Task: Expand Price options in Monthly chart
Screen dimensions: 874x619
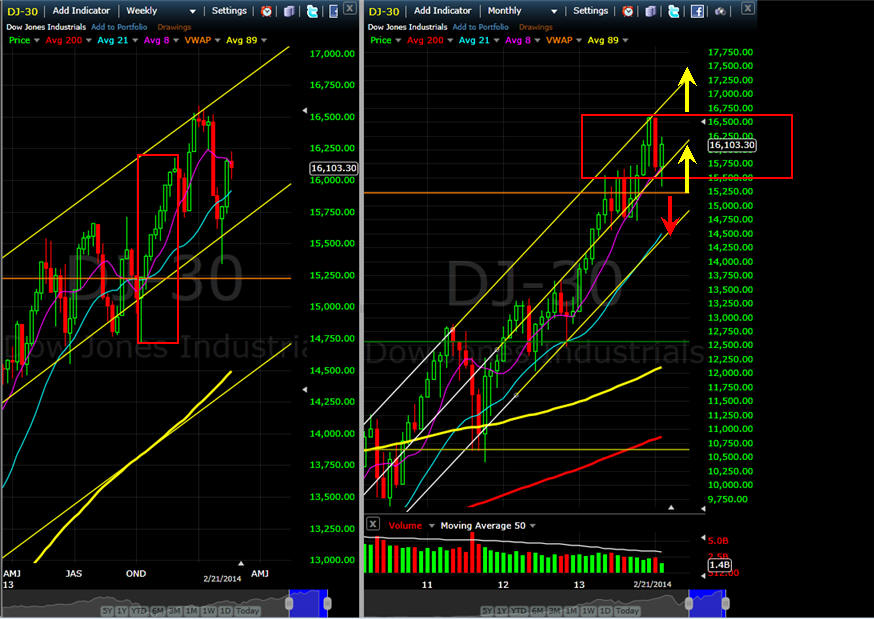Action: point(399,40)
